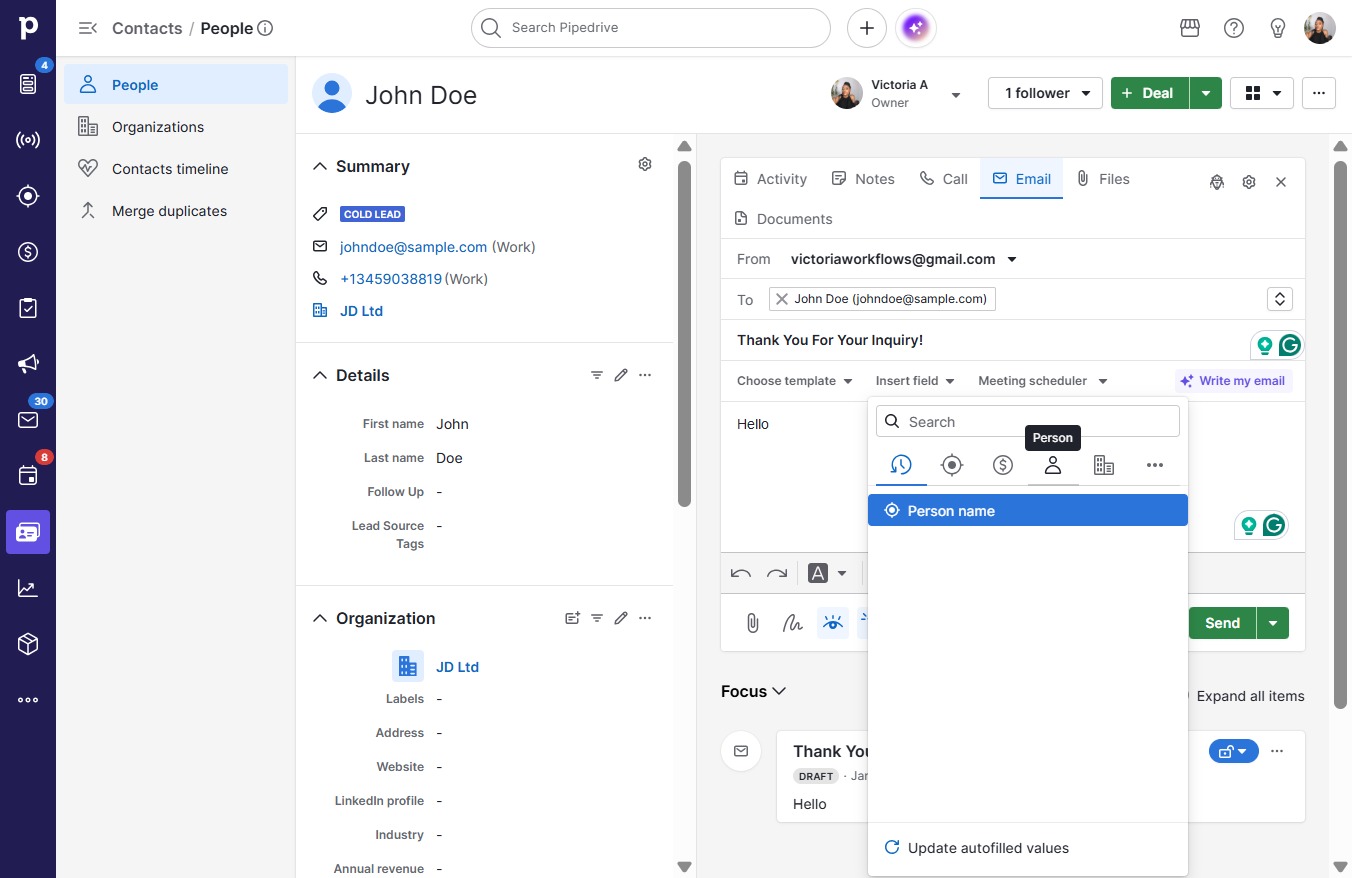
Task: Open the From email address dropdown
Action: pos(1012,259)
